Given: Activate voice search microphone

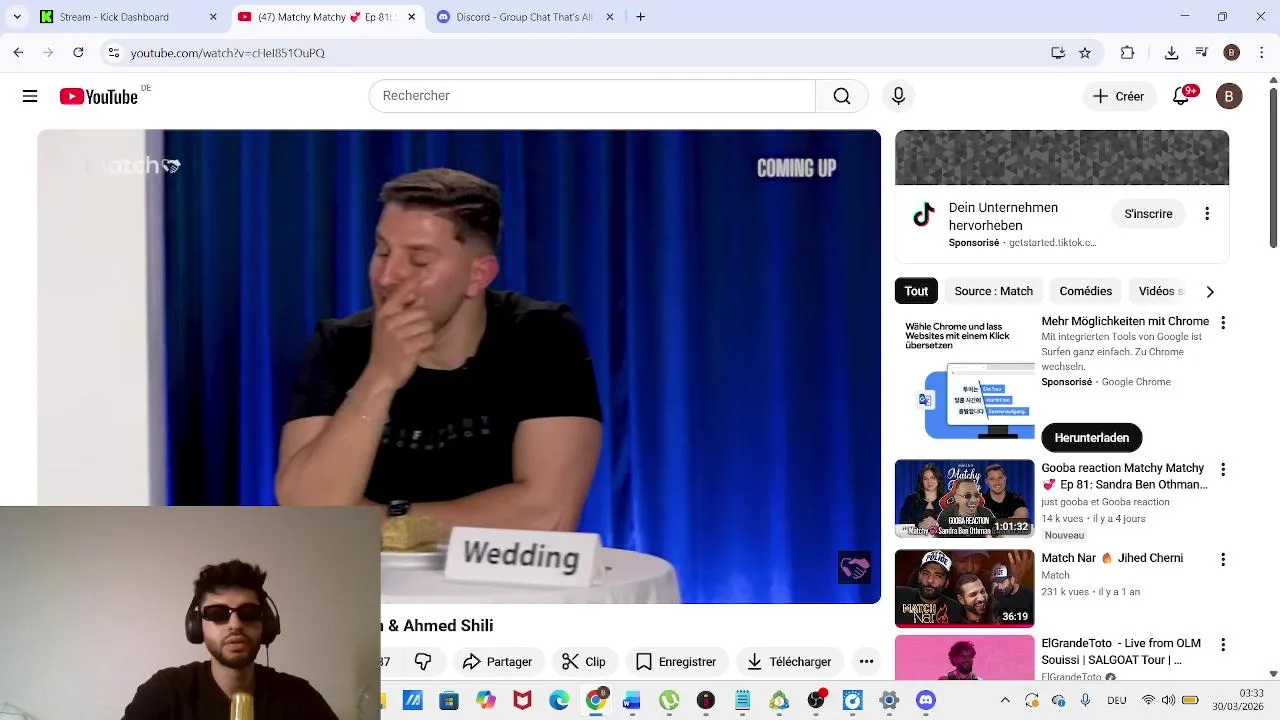Looking at the screenshot, I should click(898, 96).
